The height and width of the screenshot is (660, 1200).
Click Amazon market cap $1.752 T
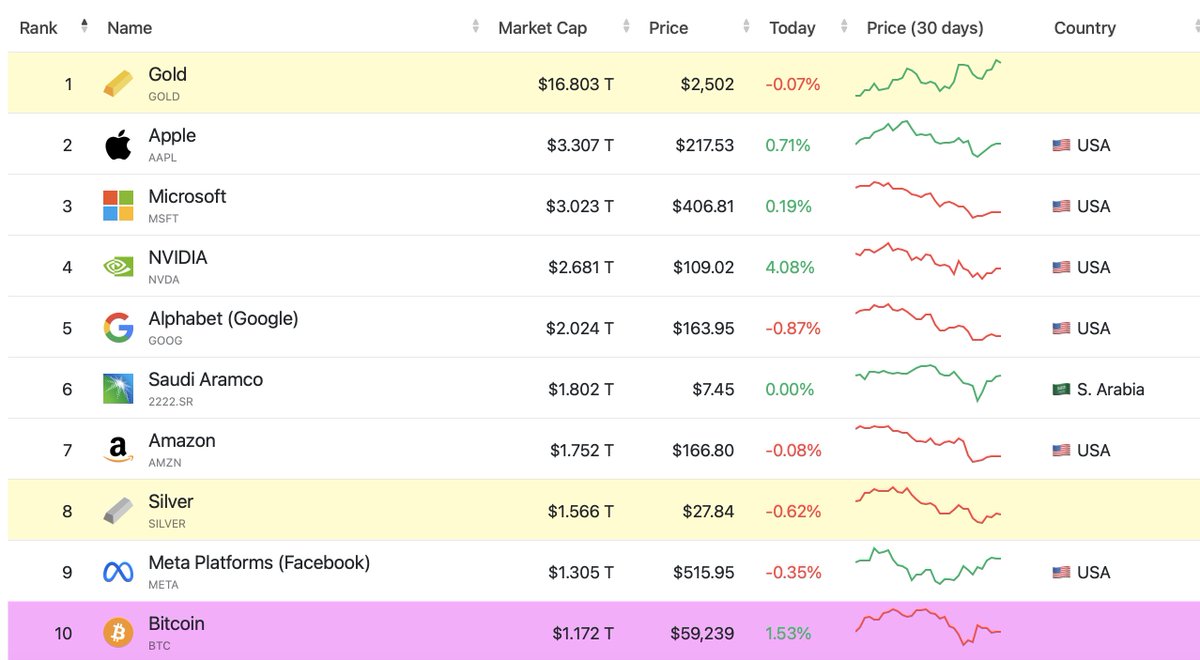point(582,451)
